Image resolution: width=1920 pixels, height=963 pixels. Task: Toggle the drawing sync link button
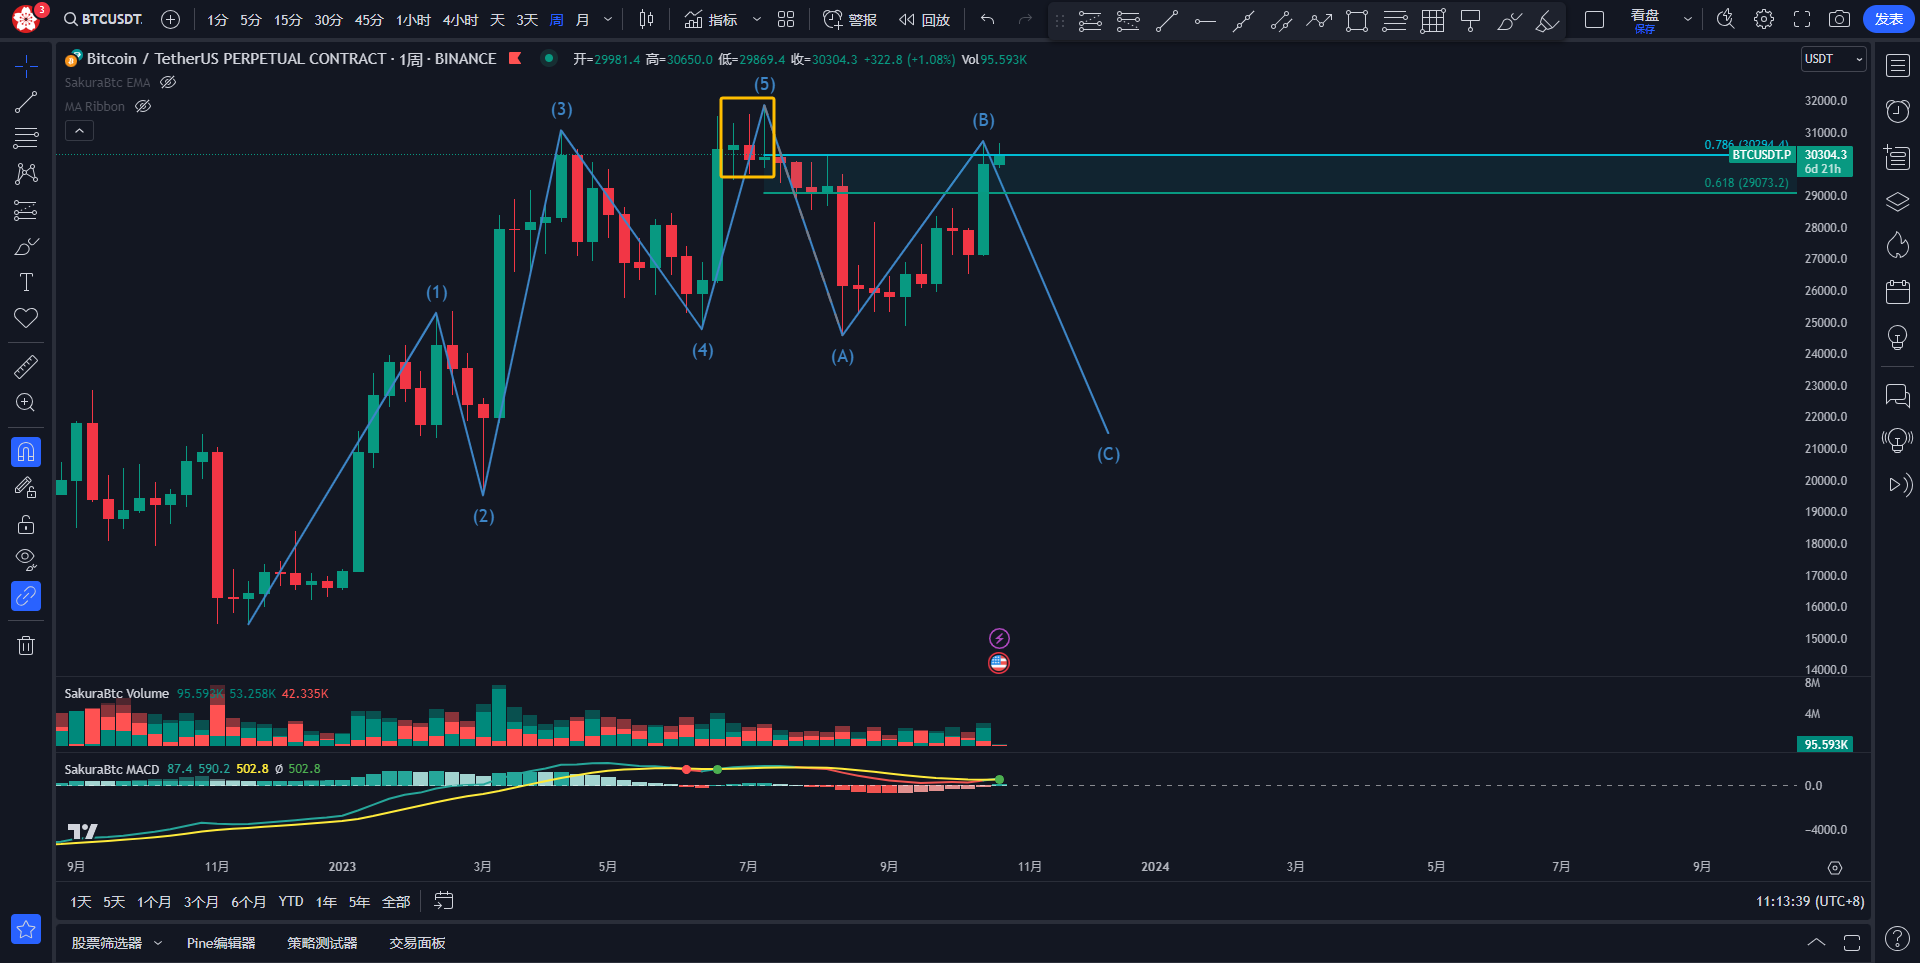coord(26,596)
